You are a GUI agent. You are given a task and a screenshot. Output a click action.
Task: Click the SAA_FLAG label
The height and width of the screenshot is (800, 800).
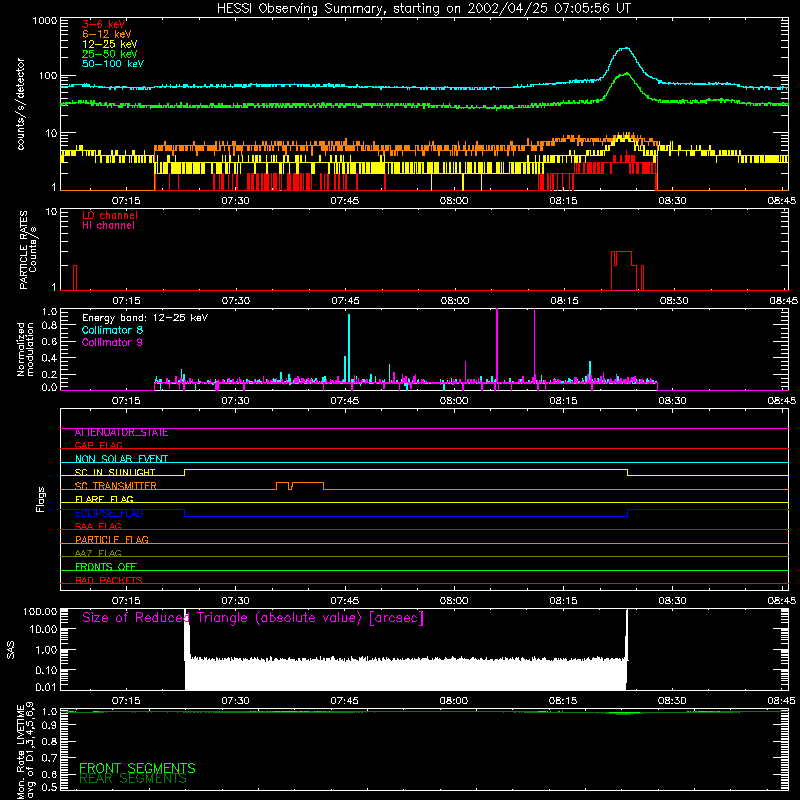coord(98,526)
